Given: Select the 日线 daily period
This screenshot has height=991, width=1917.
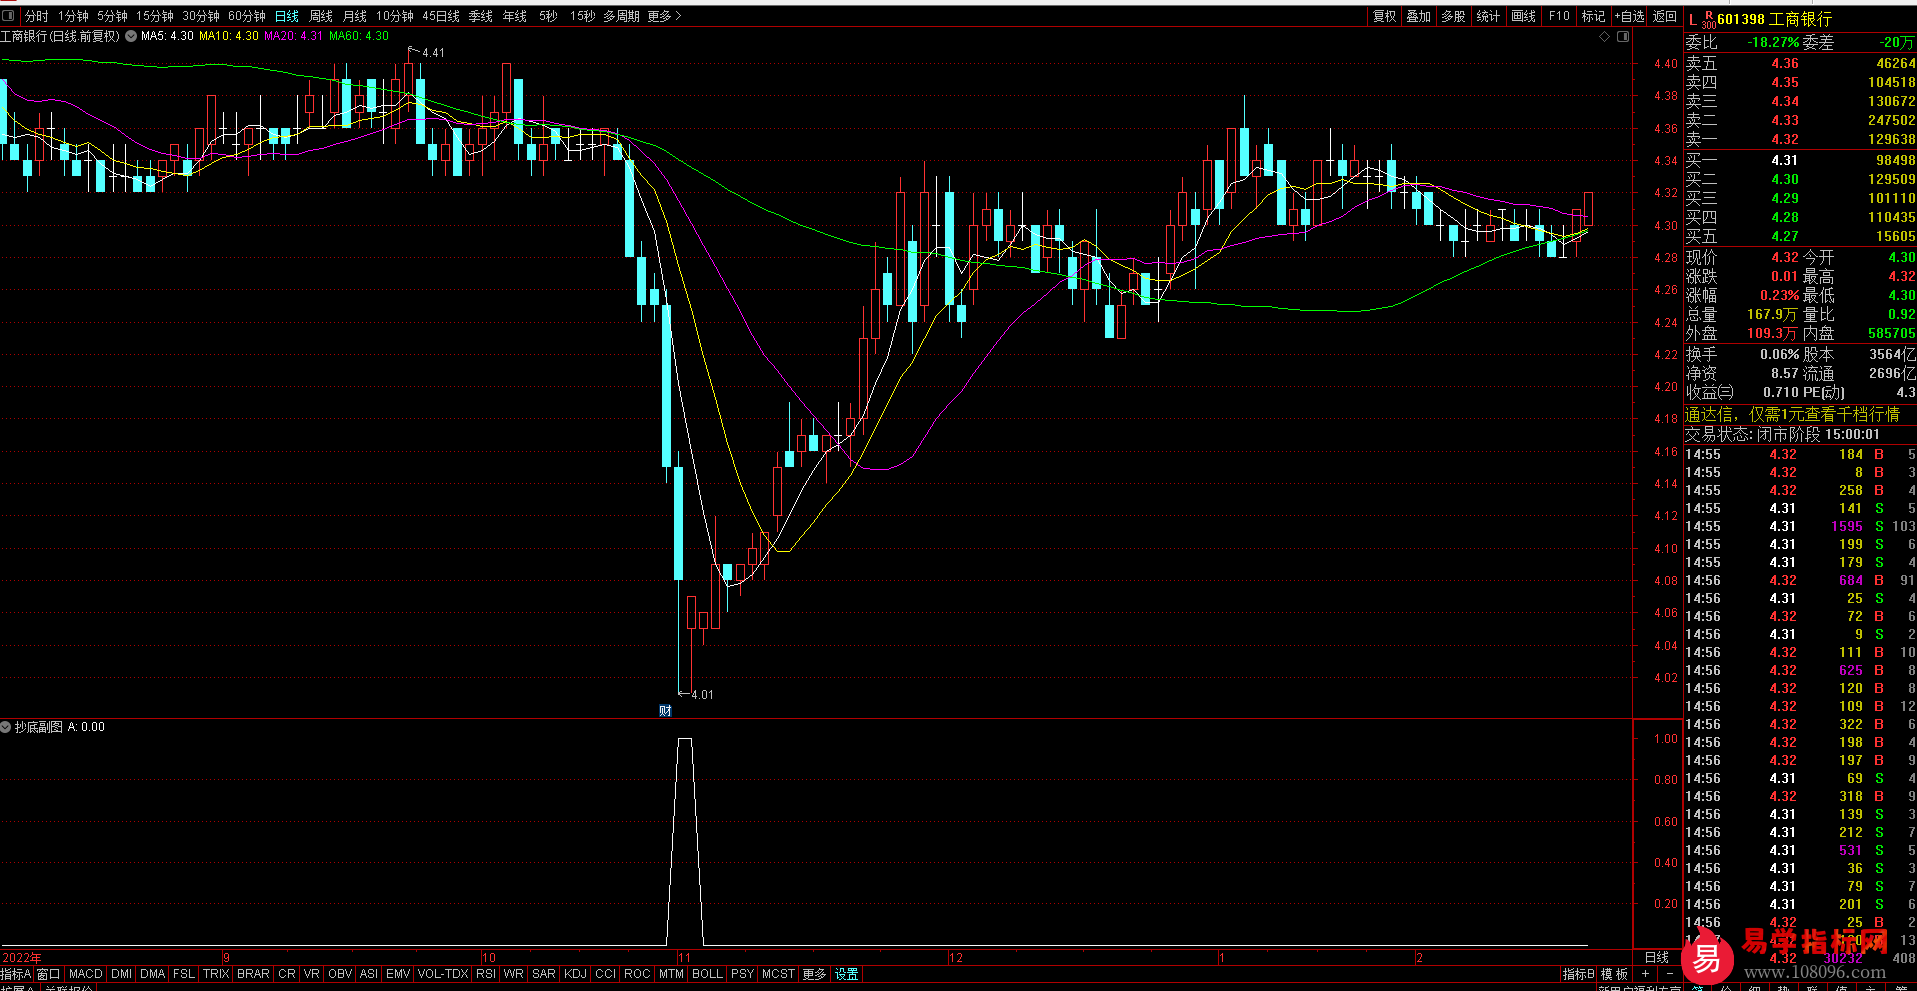Looking at the screenshot, I should [287, 16].
